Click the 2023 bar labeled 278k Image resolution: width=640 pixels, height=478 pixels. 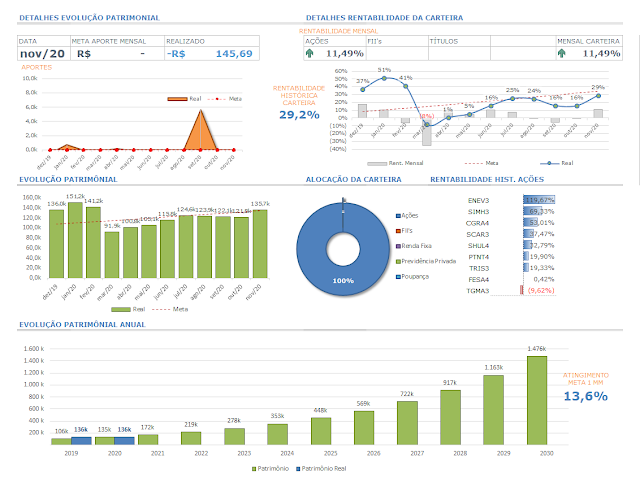point(234,437)
